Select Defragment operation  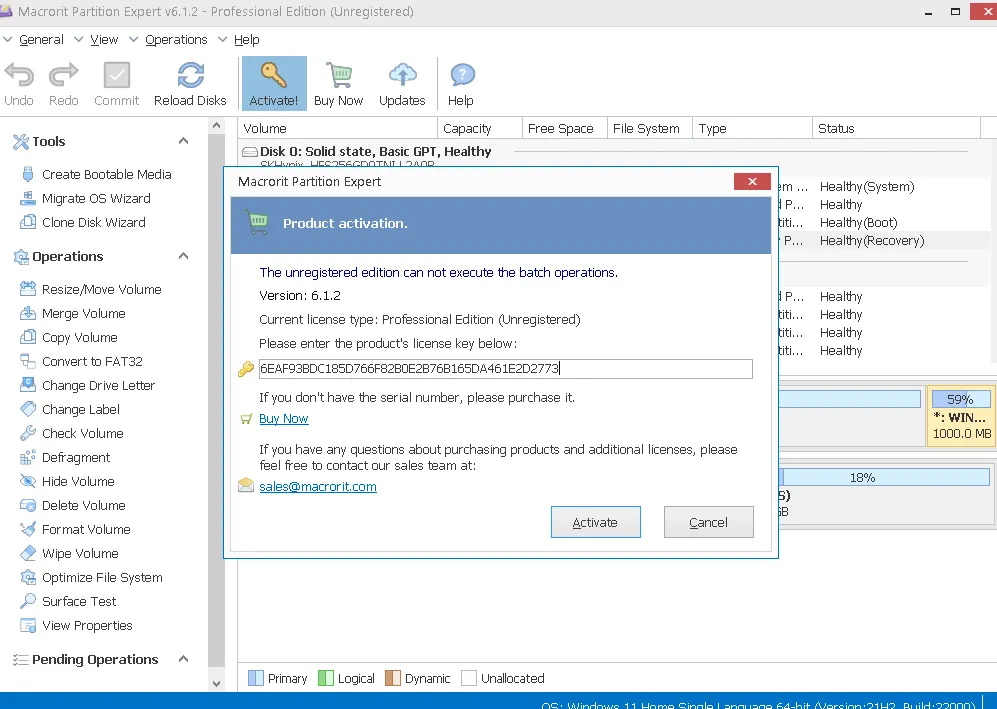65,457
